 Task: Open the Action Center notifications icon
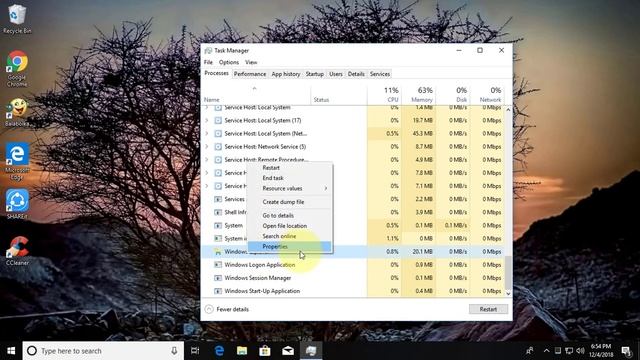pos(626,351)
